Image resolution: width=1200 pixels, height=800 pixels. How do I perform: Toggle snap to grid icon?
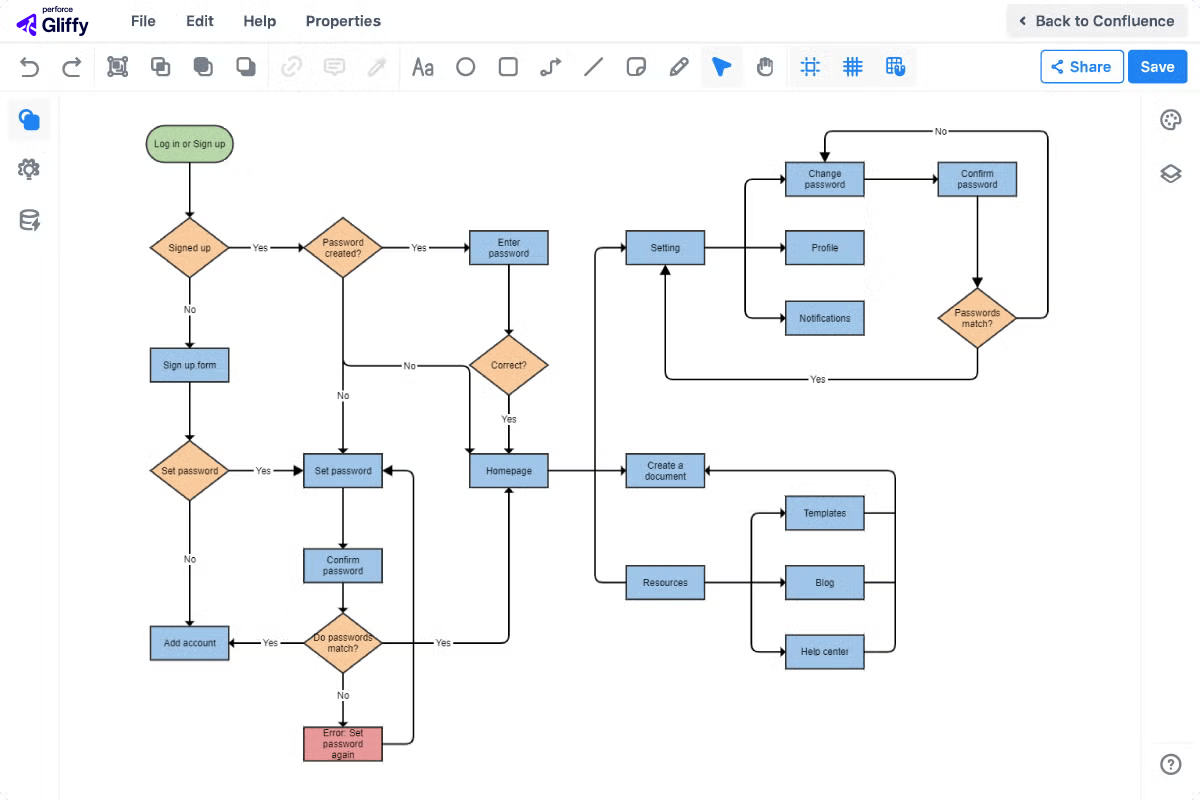point(811,67)
